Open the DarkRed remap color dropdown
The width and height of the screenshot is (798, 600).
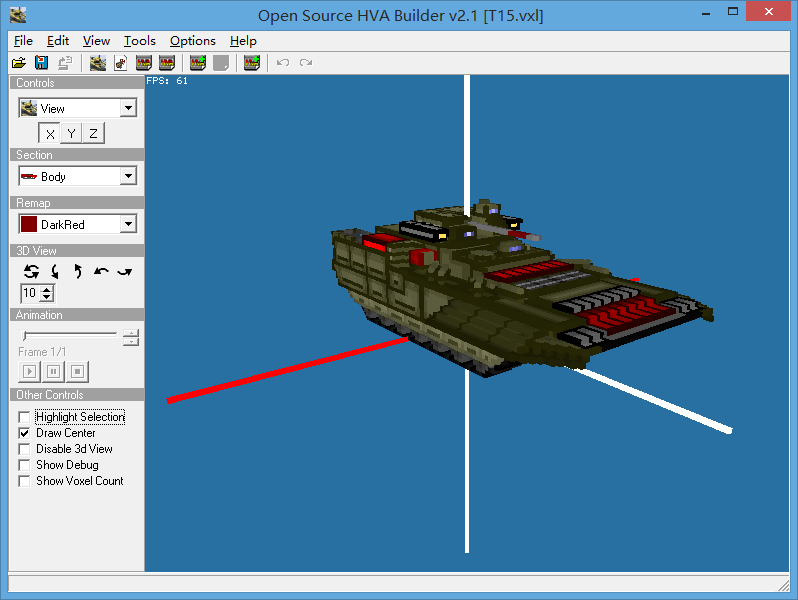click(128, 224)
